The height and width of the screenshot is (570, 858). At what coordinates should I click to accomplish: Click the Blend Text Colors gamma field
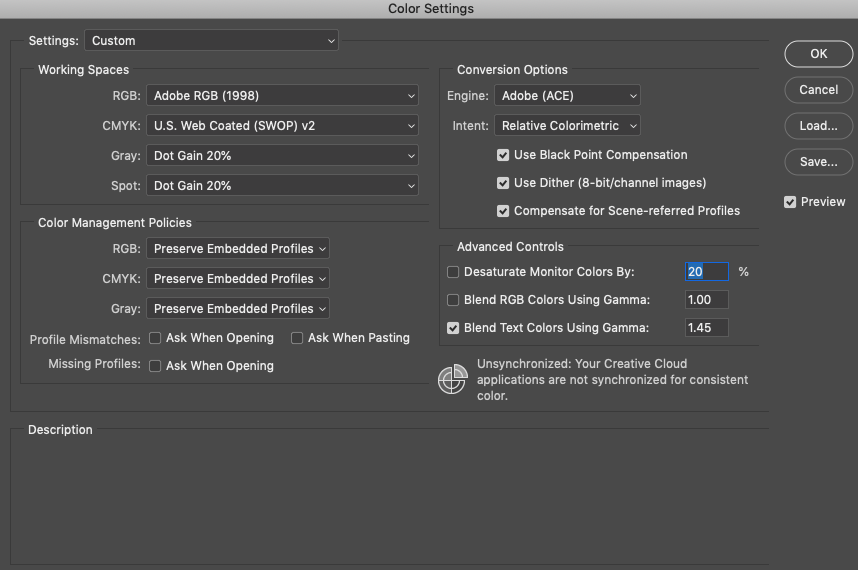click(x=707, y=328)
